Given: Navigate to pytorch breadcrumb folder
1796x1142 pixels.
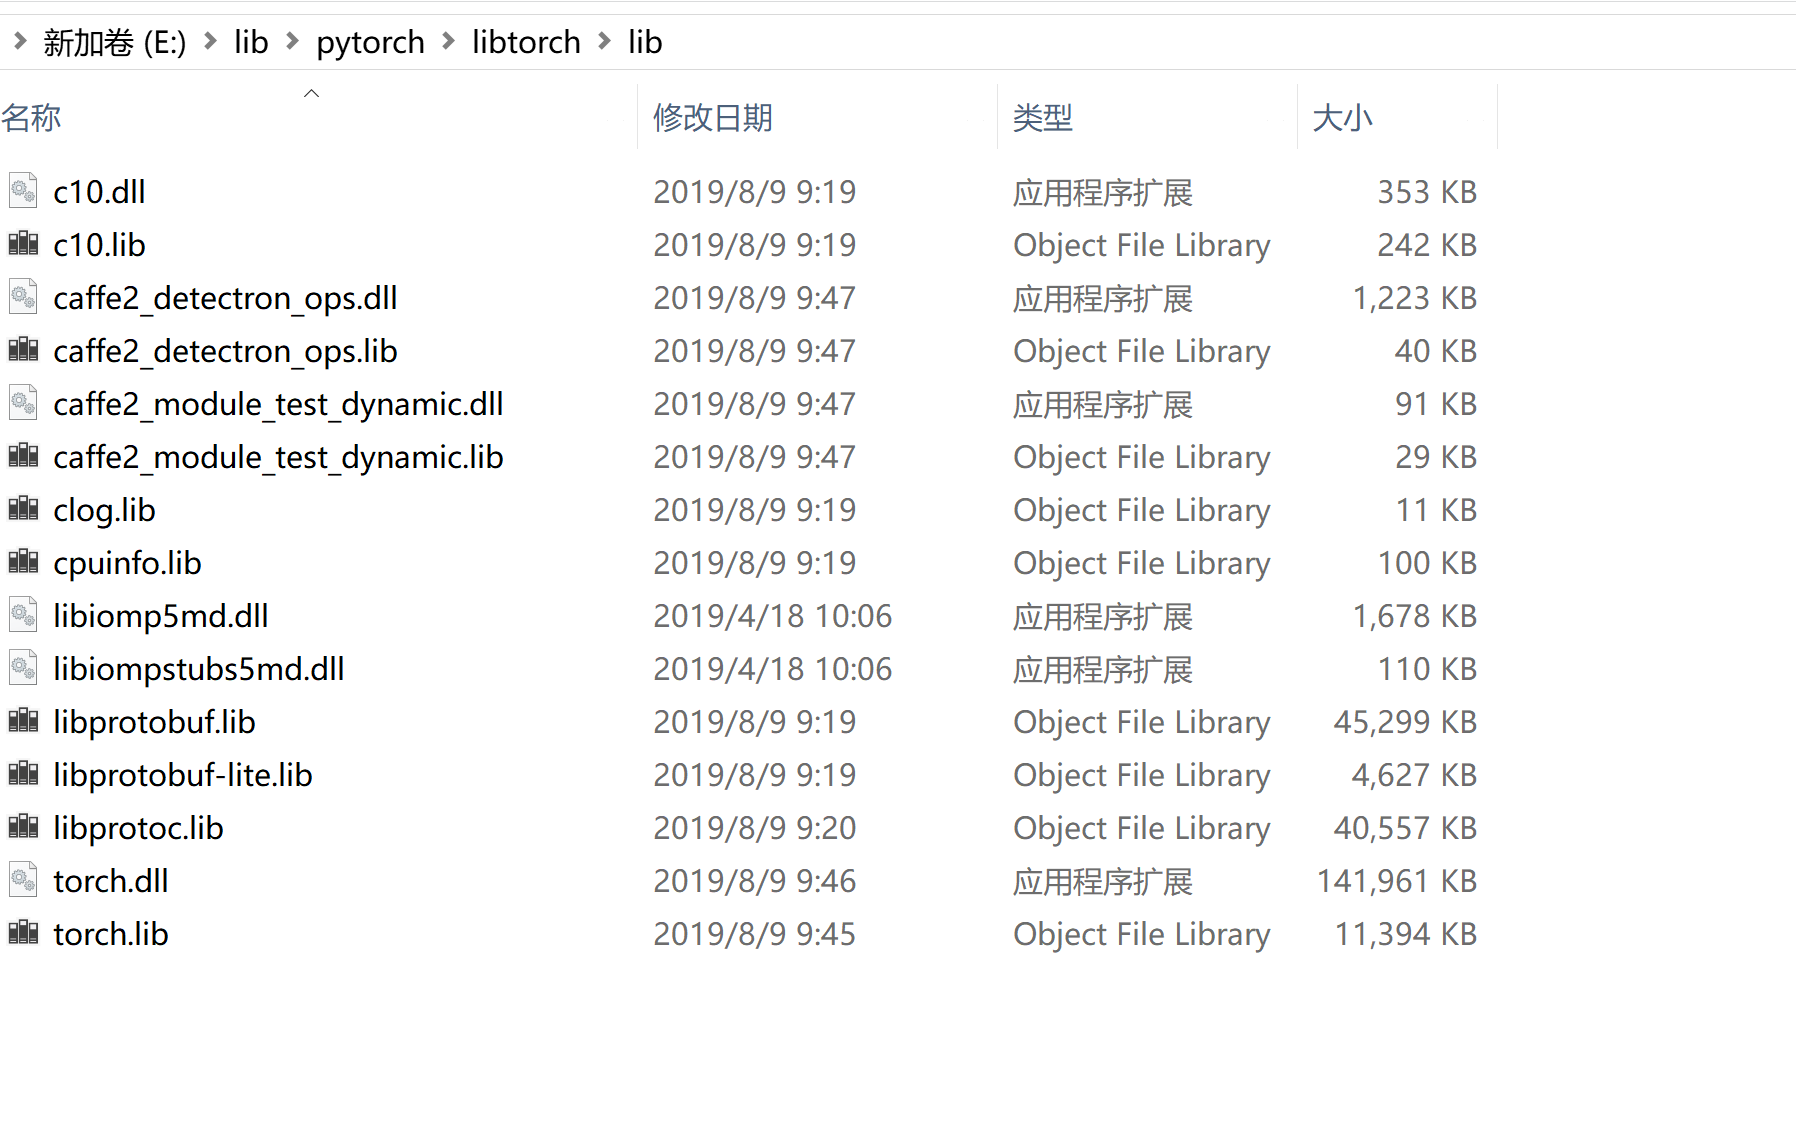Looking at the screenshot, I should (370, 42).
